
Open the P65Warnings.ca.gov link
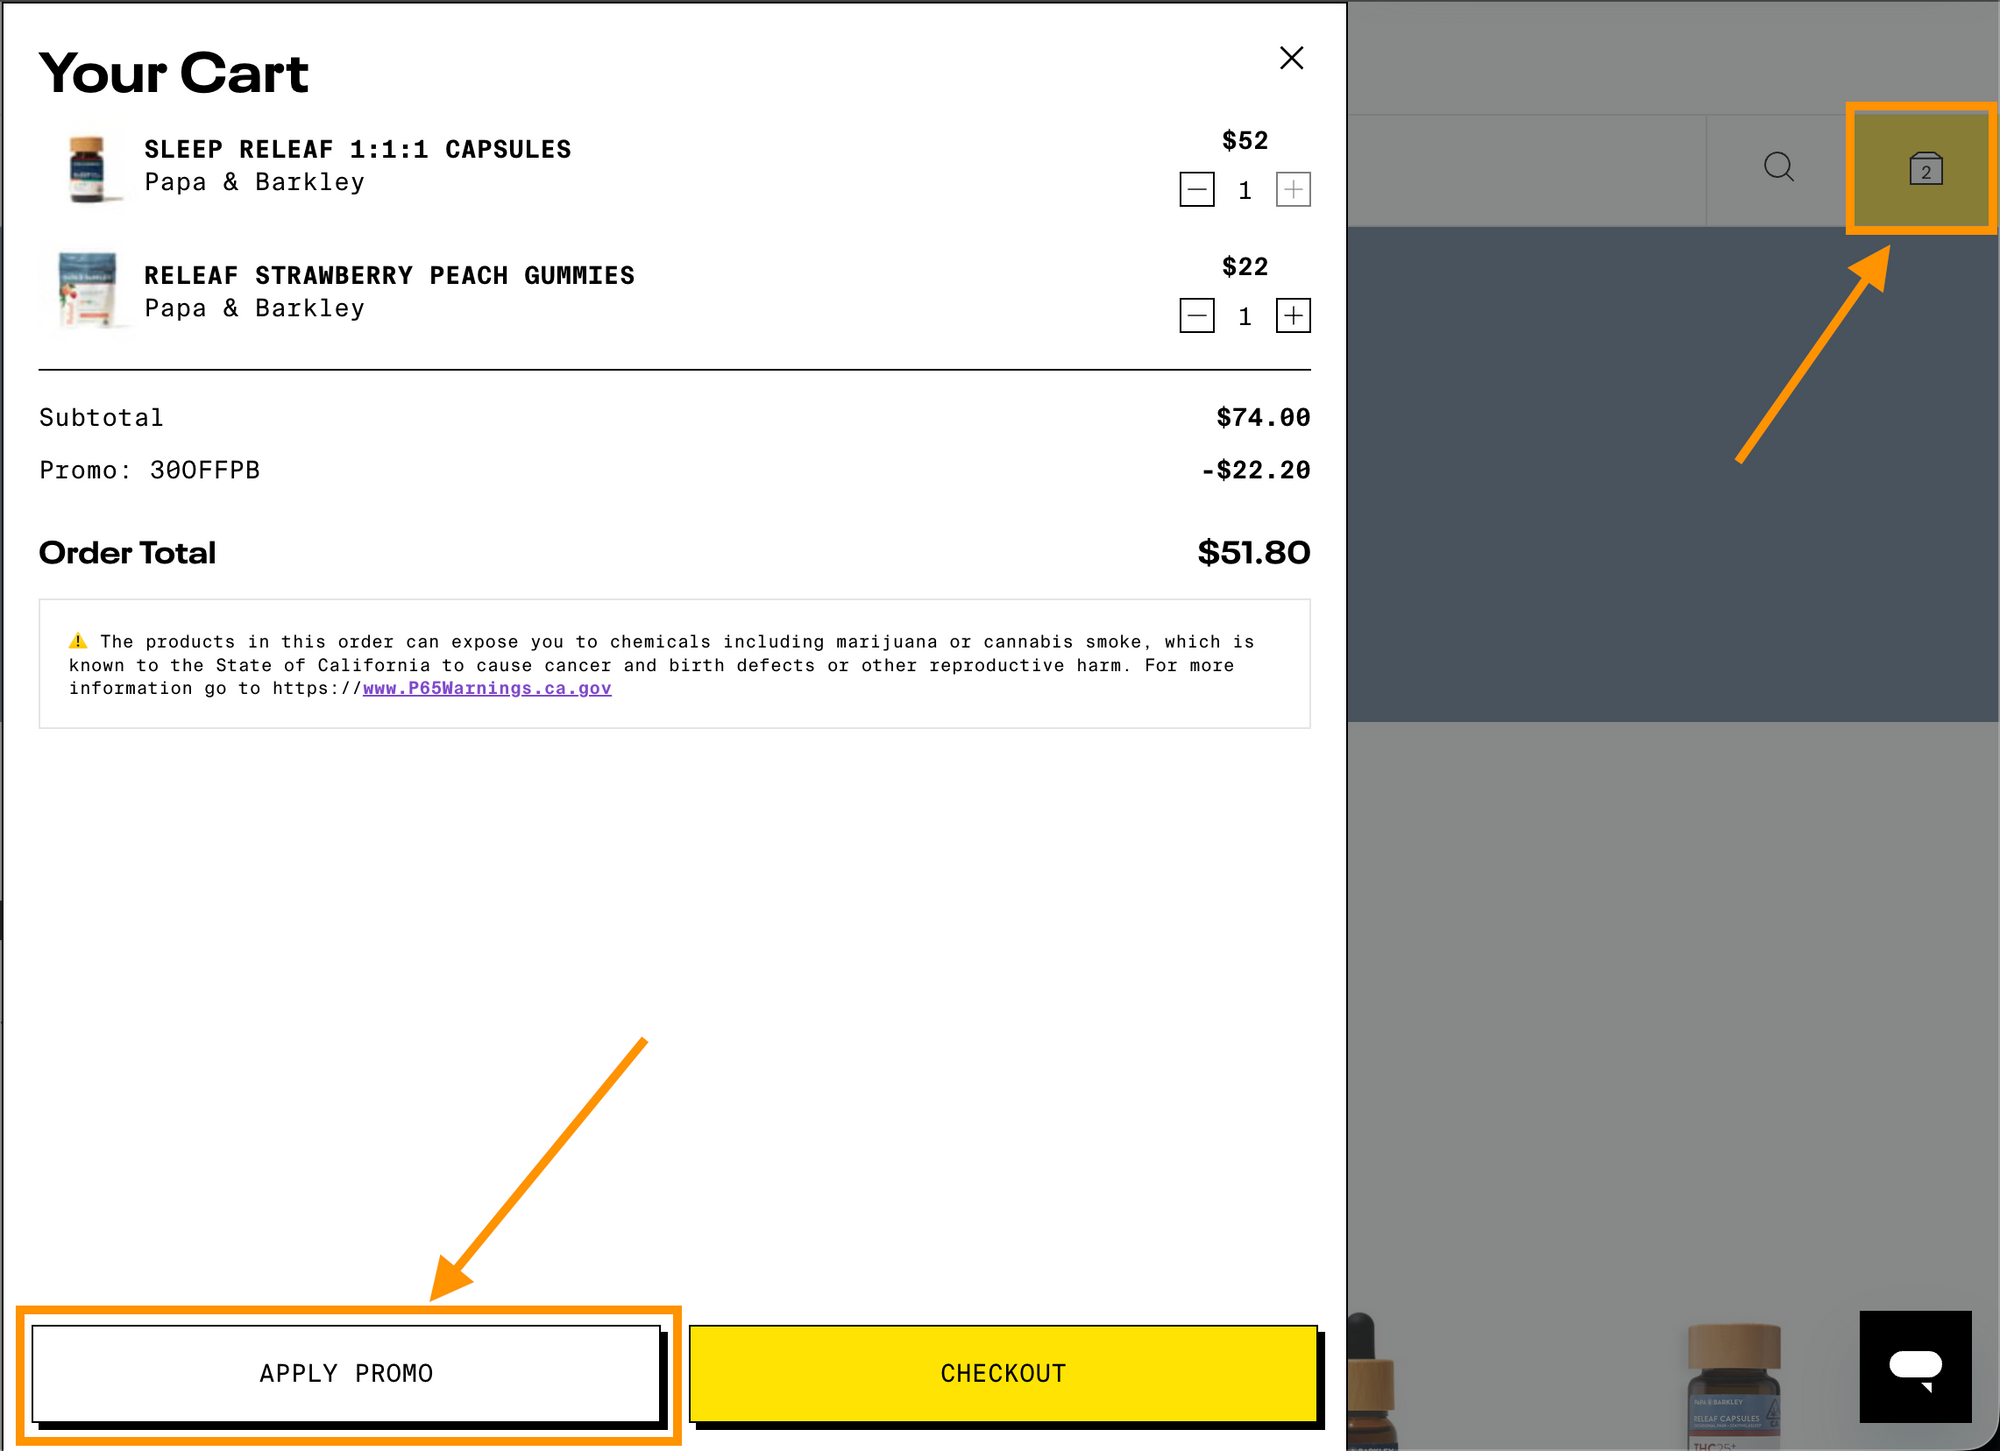[x=487, y=688]
